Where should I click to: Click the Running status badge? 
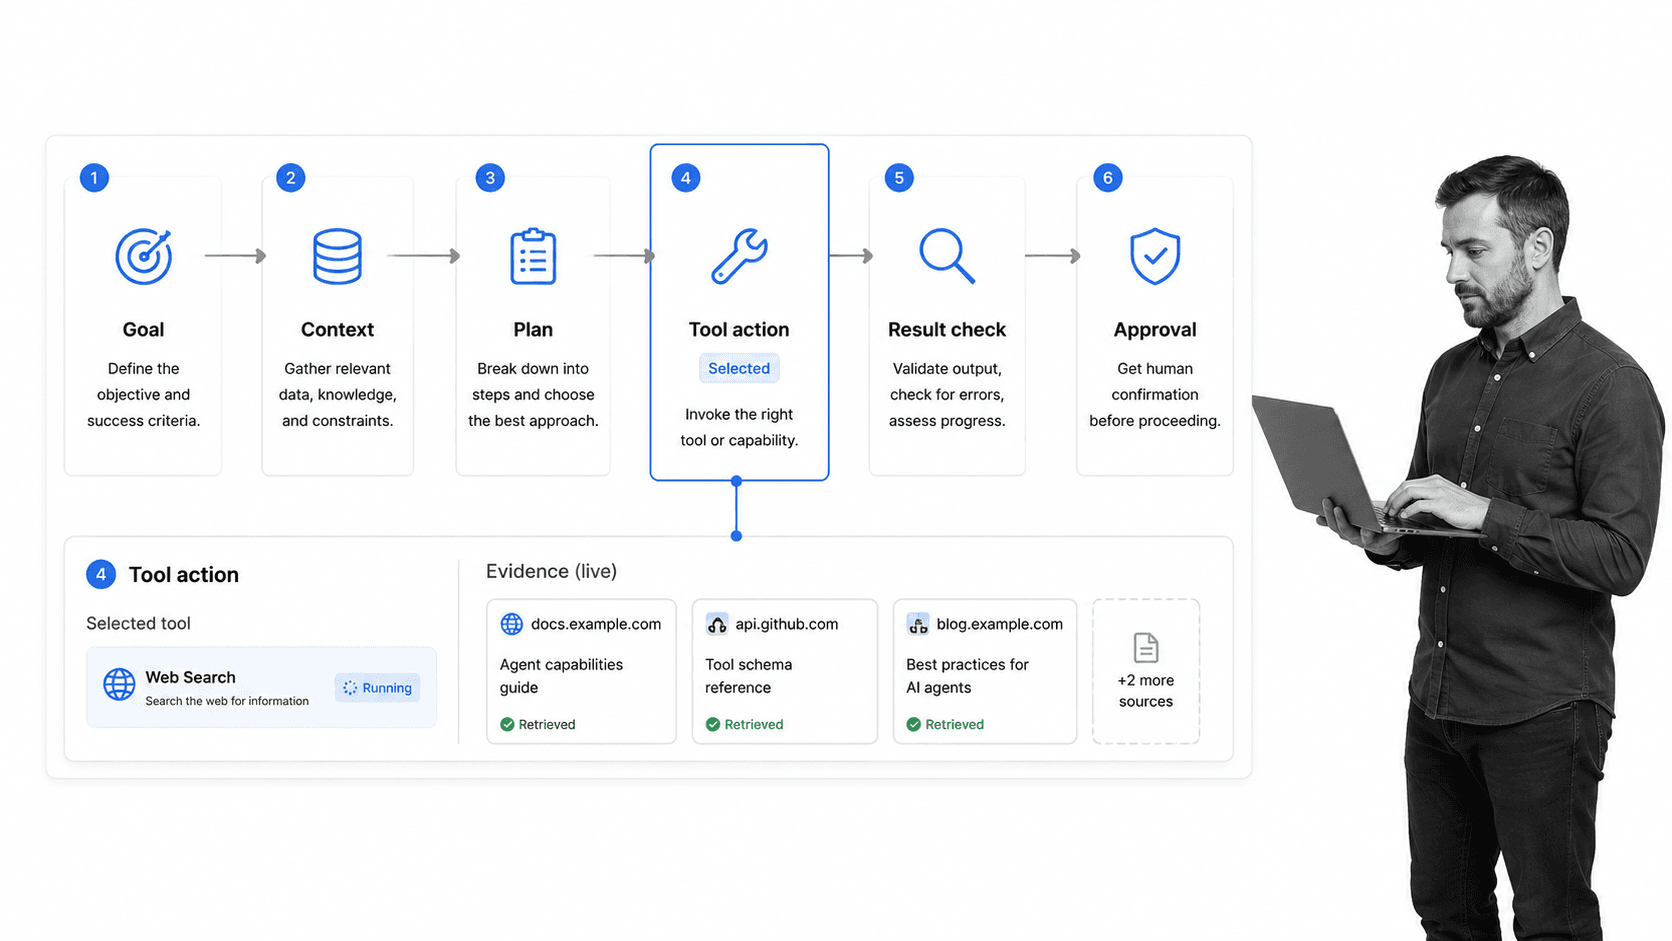pyautogui.click(x=377, y=688)
